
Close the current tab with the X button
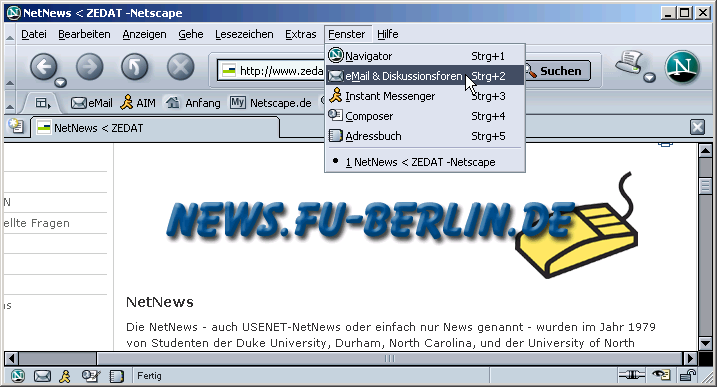pos(697,127)
